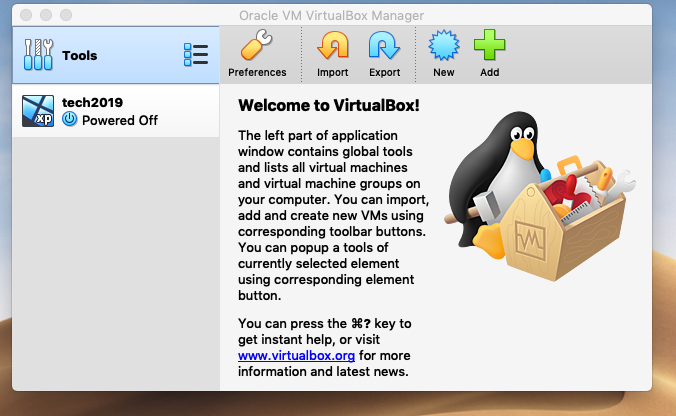The width and height of the screenshot is (676, 416).
Task: Click the New label text
Action: coord(444,72)
